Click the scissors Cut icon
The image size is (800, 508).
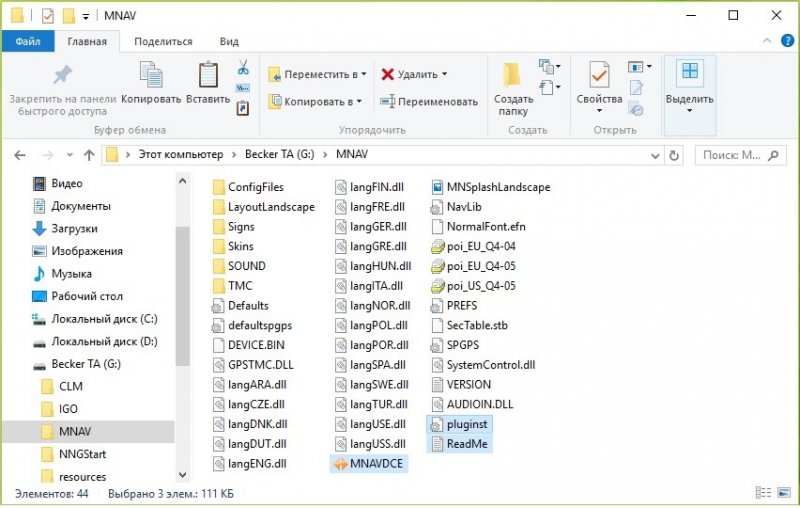click(243, 68)
